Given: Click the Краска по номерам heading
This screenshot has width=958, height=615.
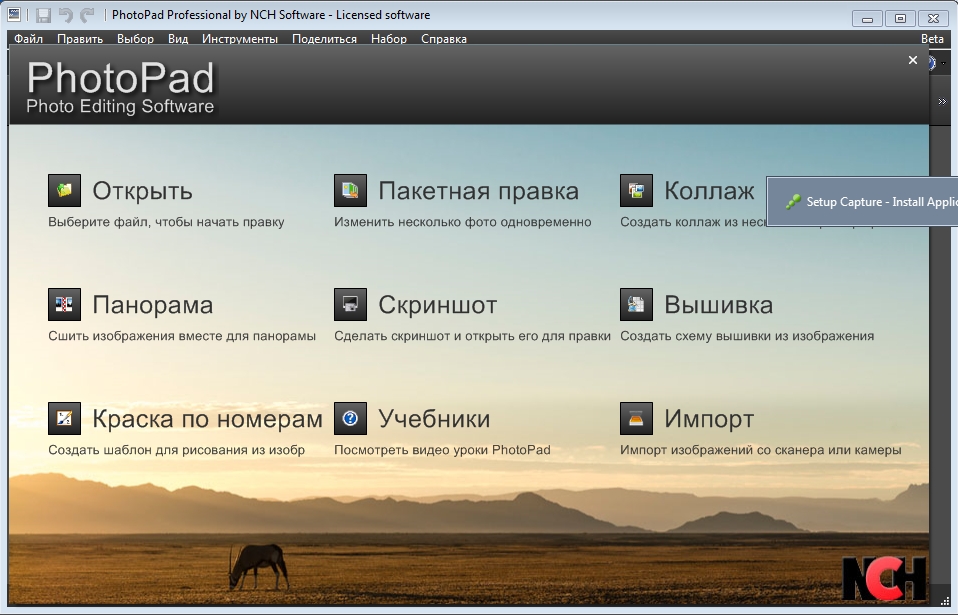Looking at the screenshot, I should (x=207, y=419).
